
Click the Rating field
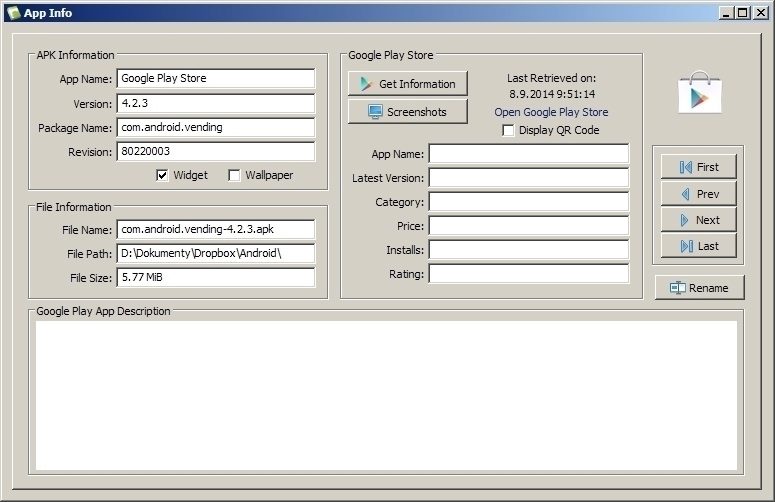coord(529,274)
